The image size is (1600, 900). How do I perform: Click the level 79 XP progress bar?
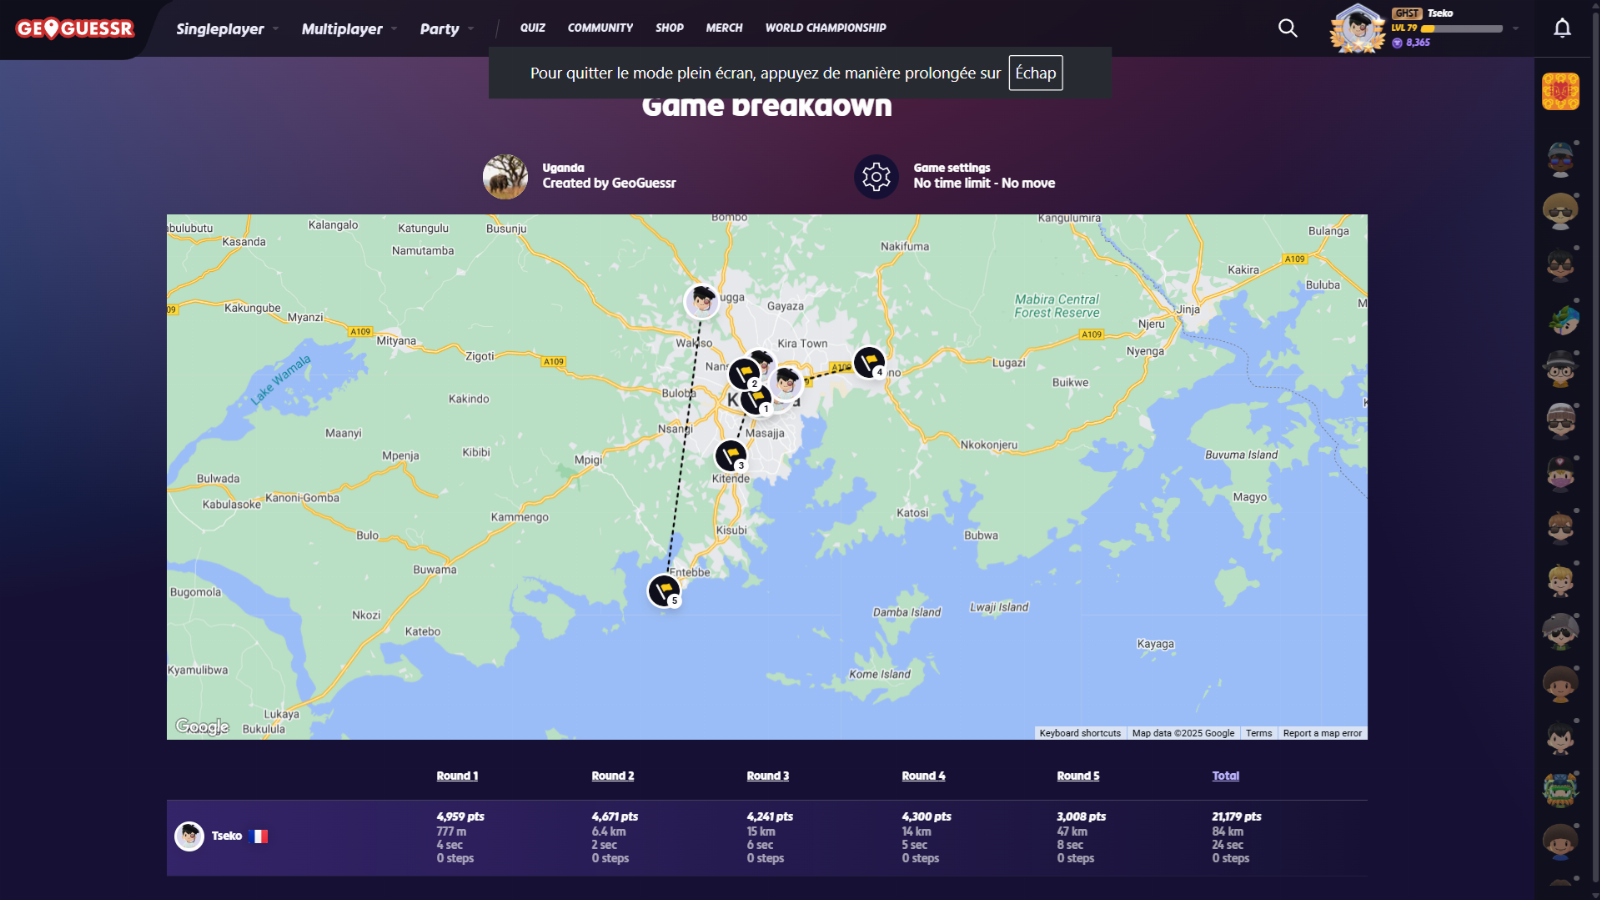click(1462, 29)
